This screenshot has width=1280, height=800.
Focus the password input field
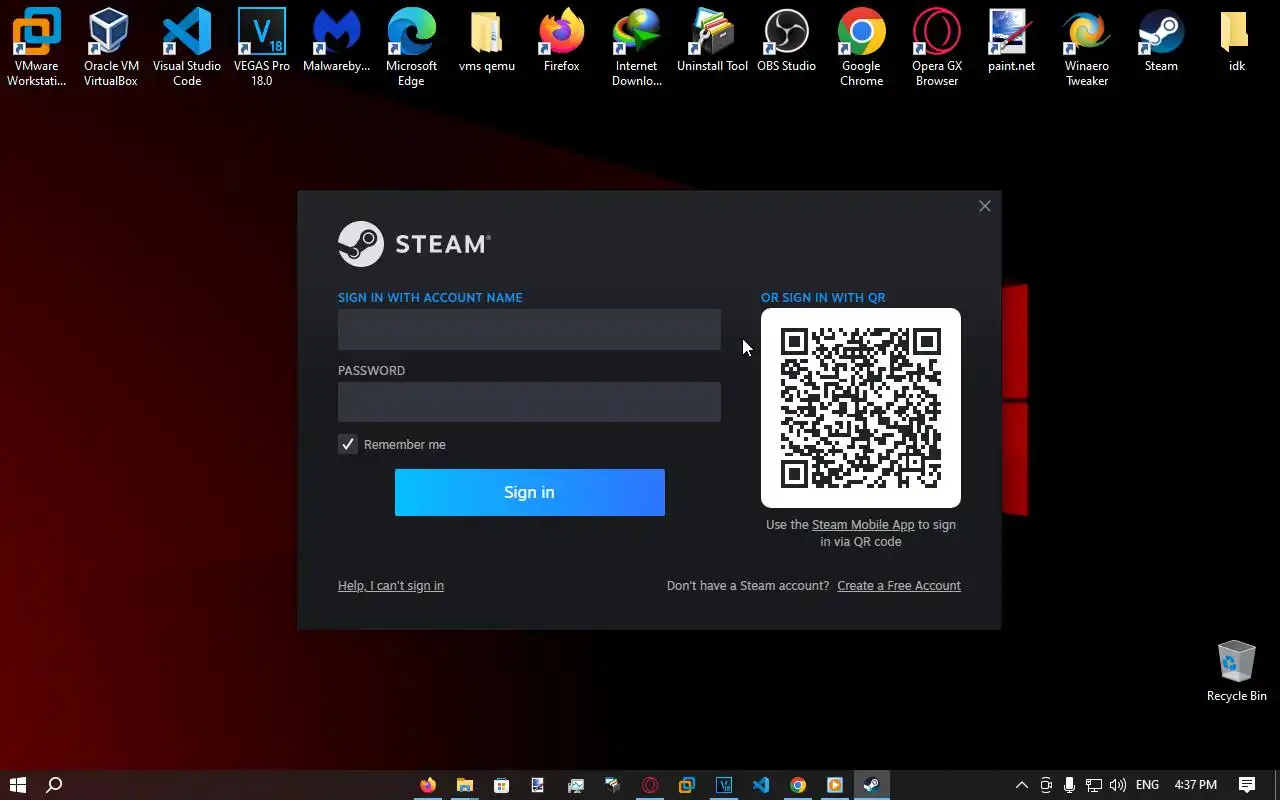529,402
